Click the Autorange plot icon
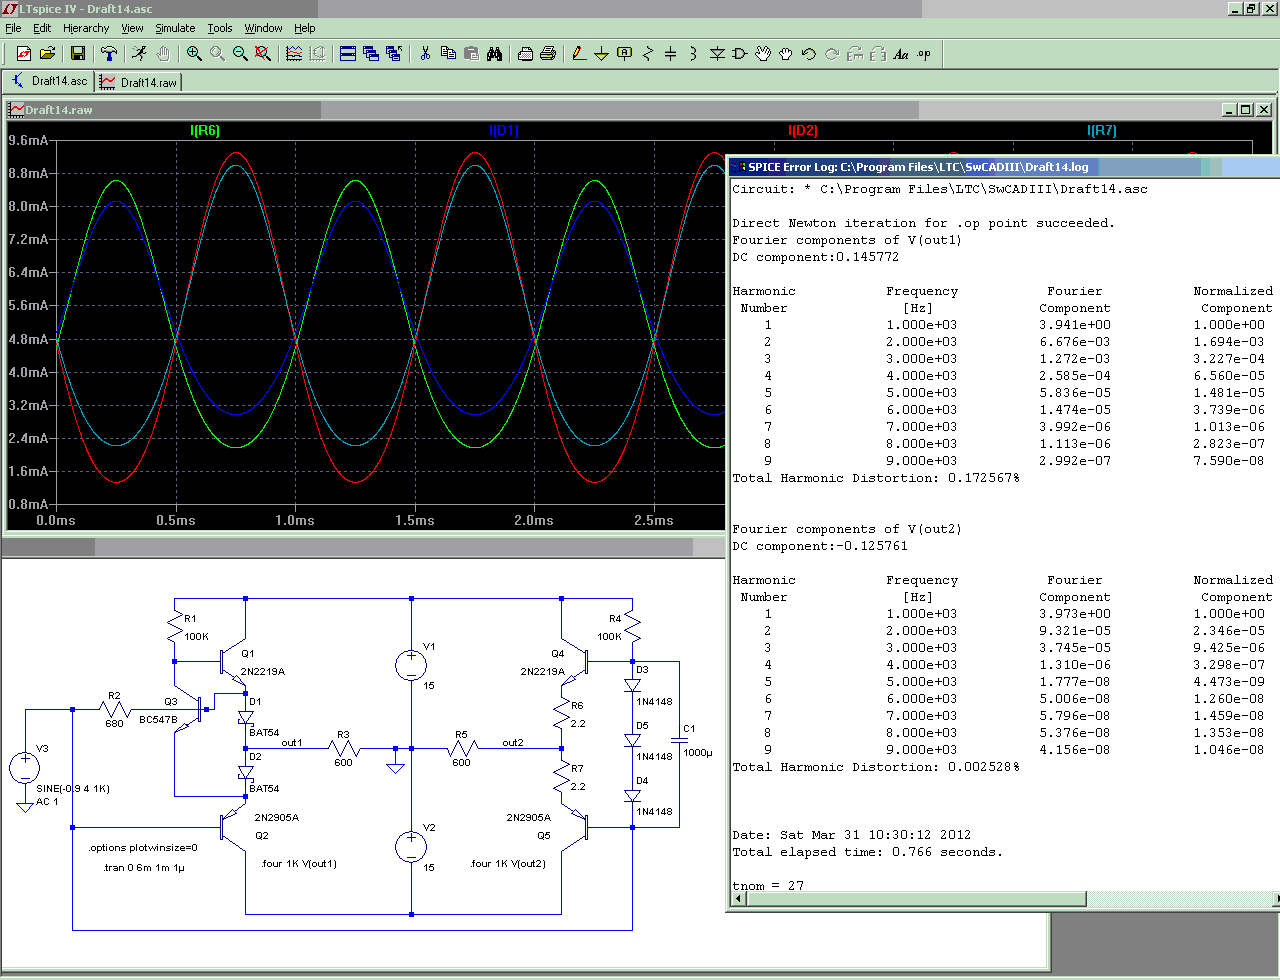This screenshot has width=1280, height=980. (294, 54)
